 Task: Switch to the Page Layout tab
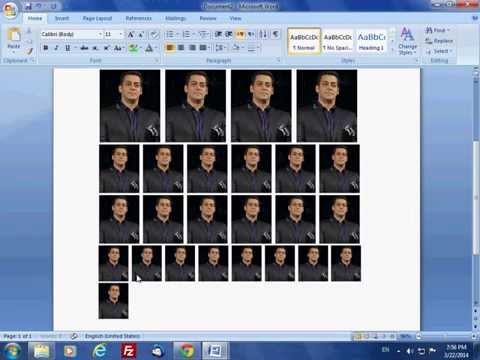[x=97, y=18]
